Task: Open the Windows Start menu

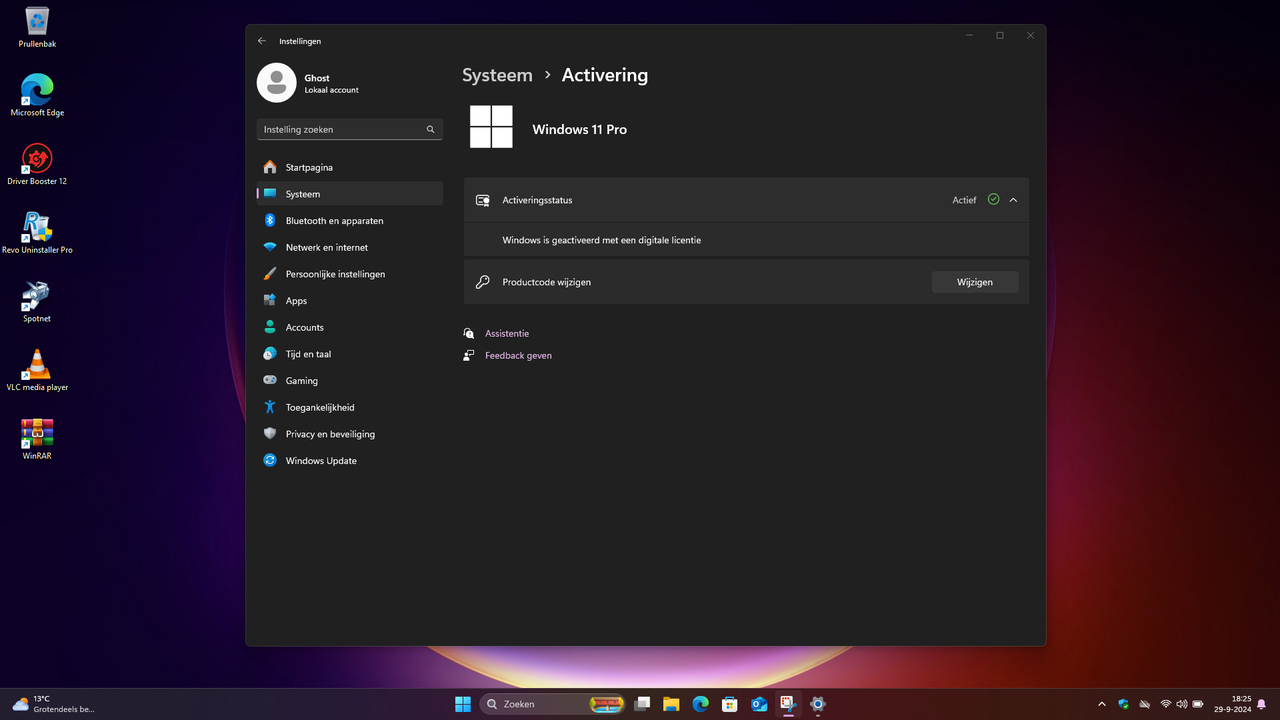Action: (x=463, y=704)
